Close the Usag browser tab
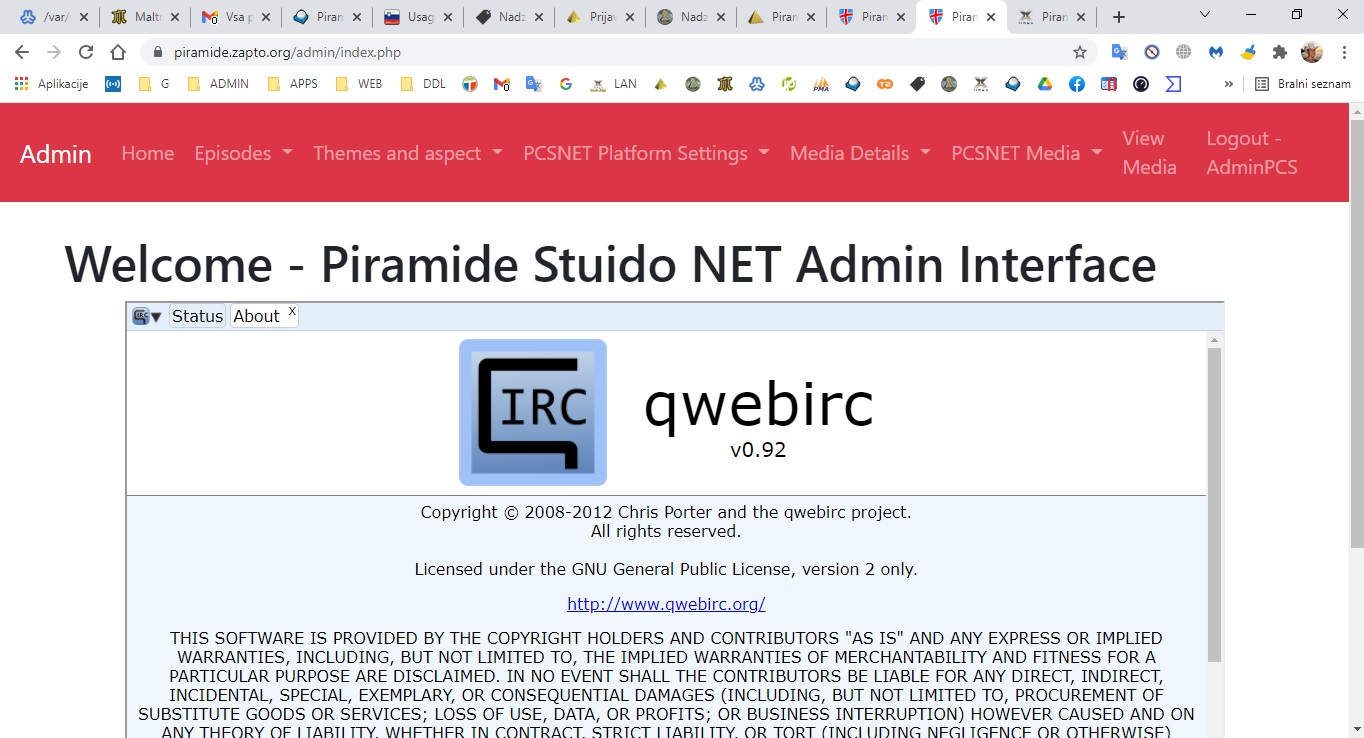Image resolution: width=1364 pixels, height=738 pixels. [447, 17]
